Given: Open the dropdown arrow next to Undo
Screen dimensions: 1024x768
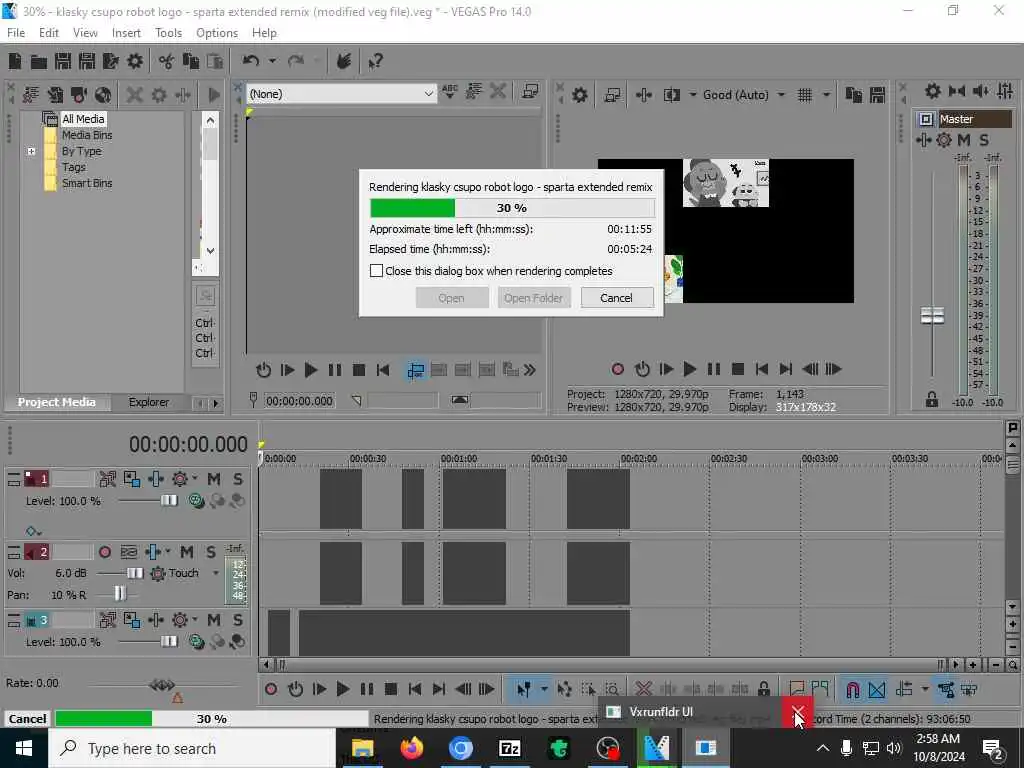Looking at the screenshot, I should coord(272,61).
